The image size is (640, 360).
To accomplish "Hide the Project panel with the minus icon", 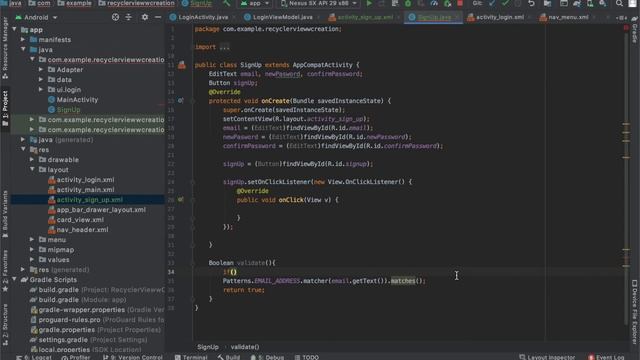I will point(158,17).
